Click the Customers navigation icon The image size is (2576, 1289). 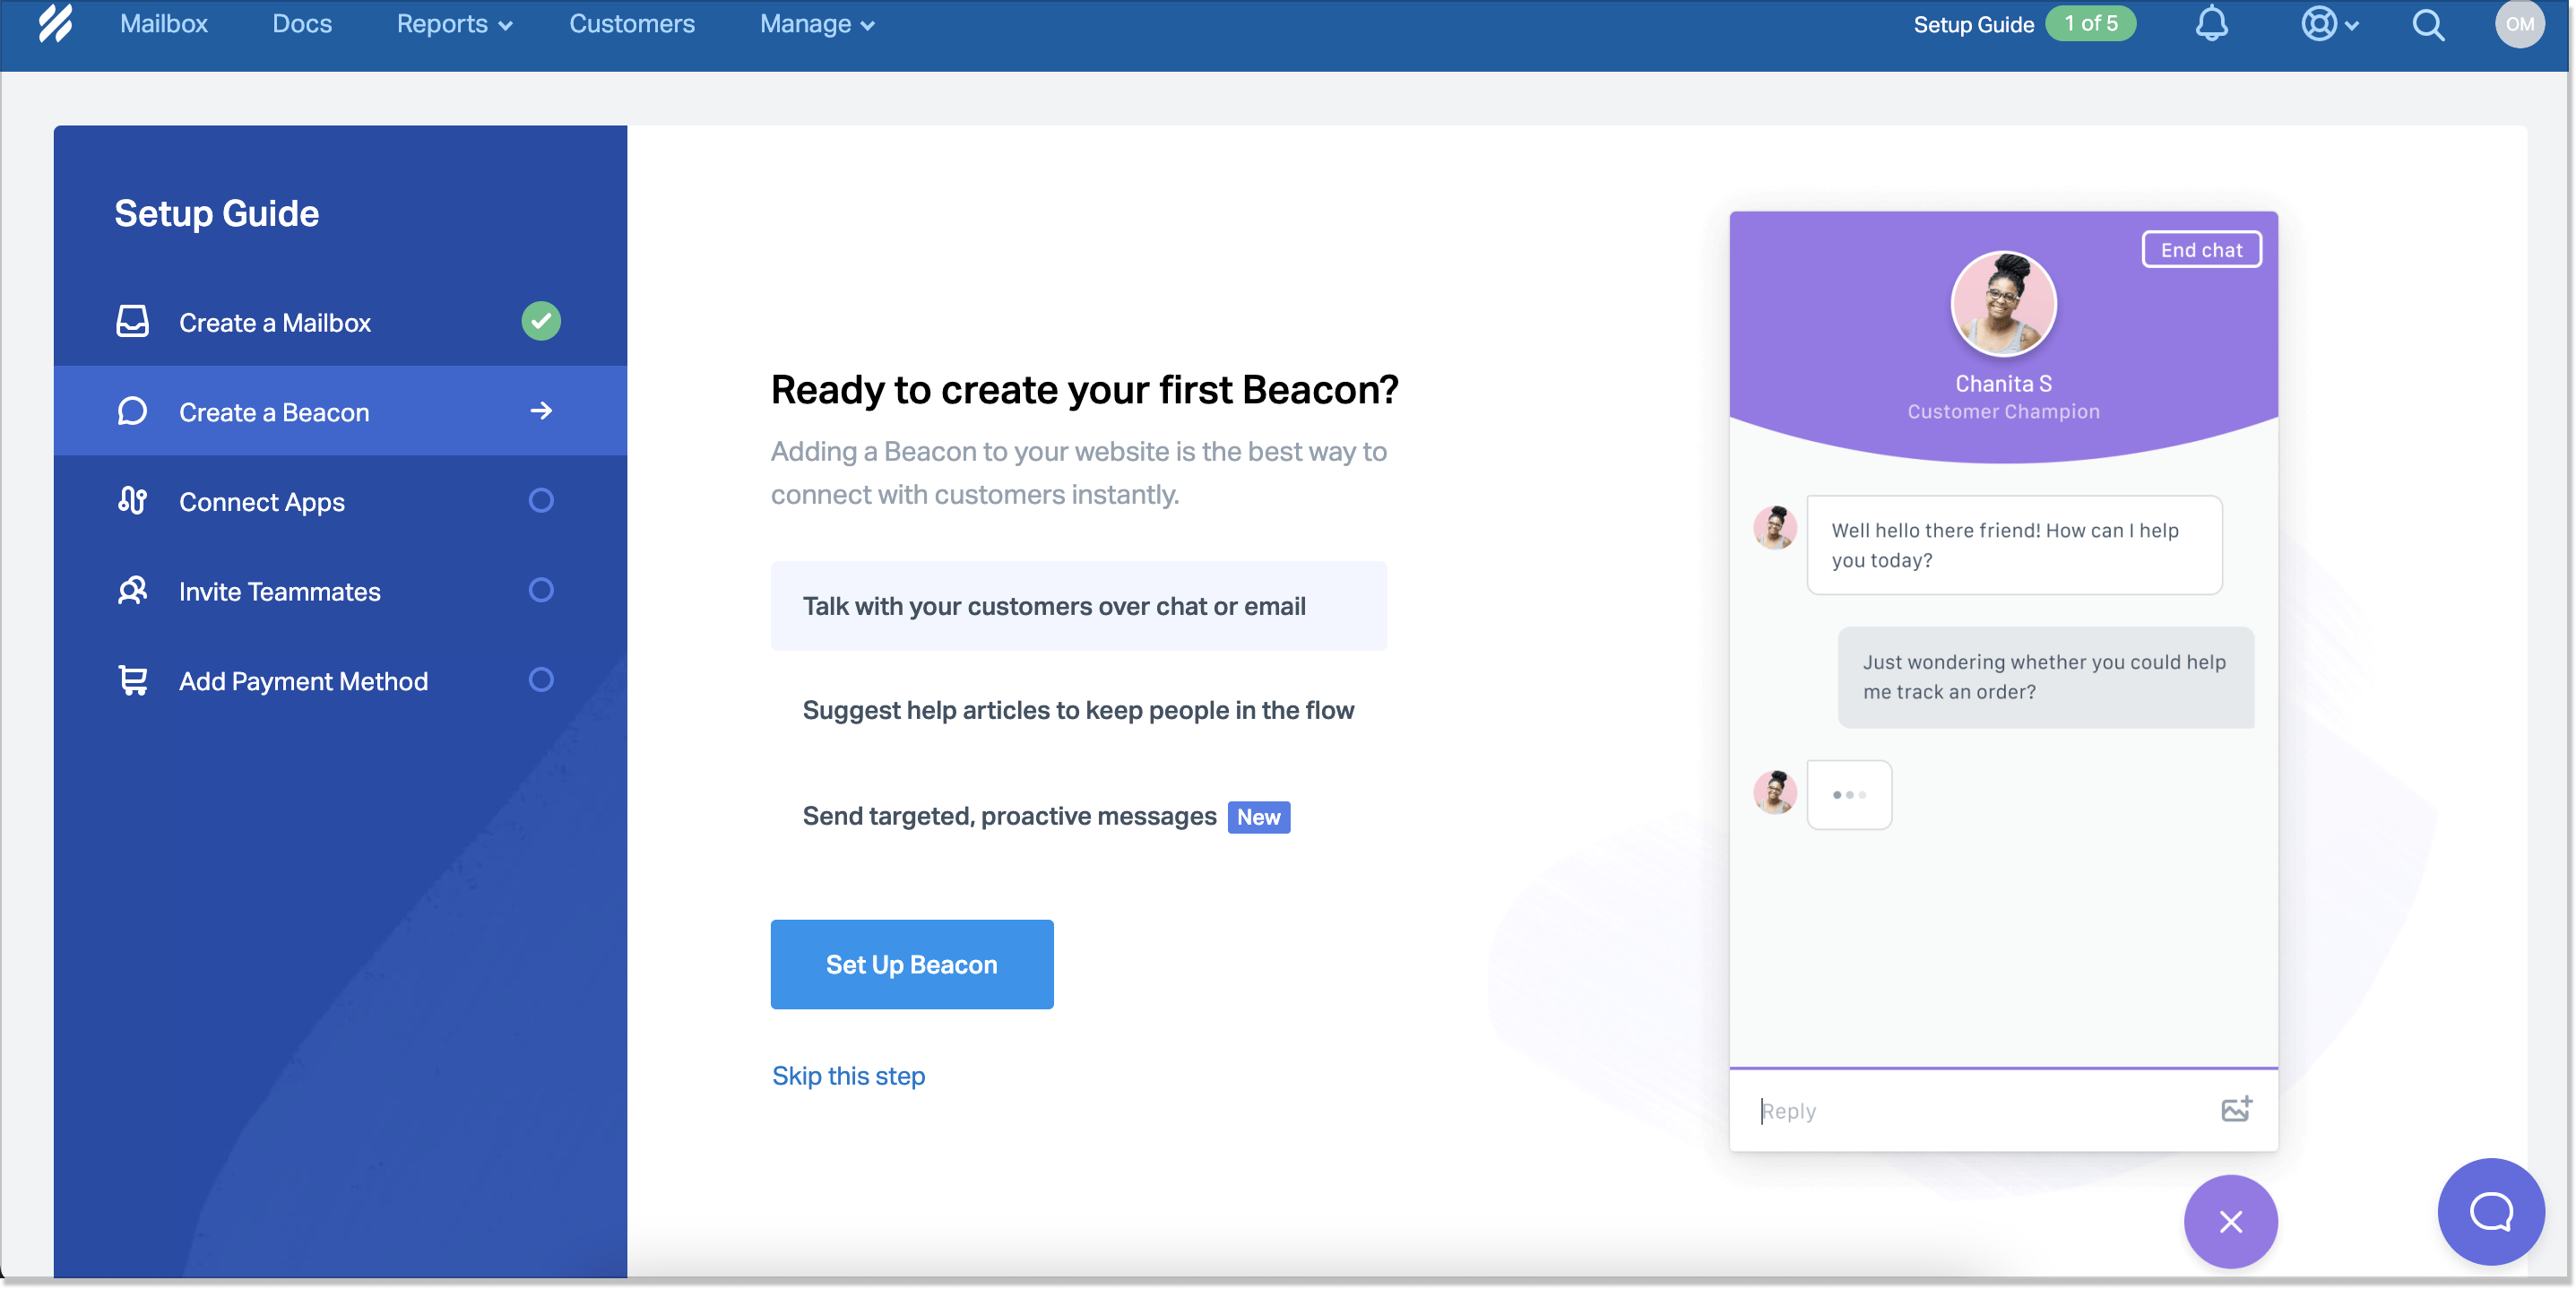(629, 23)
